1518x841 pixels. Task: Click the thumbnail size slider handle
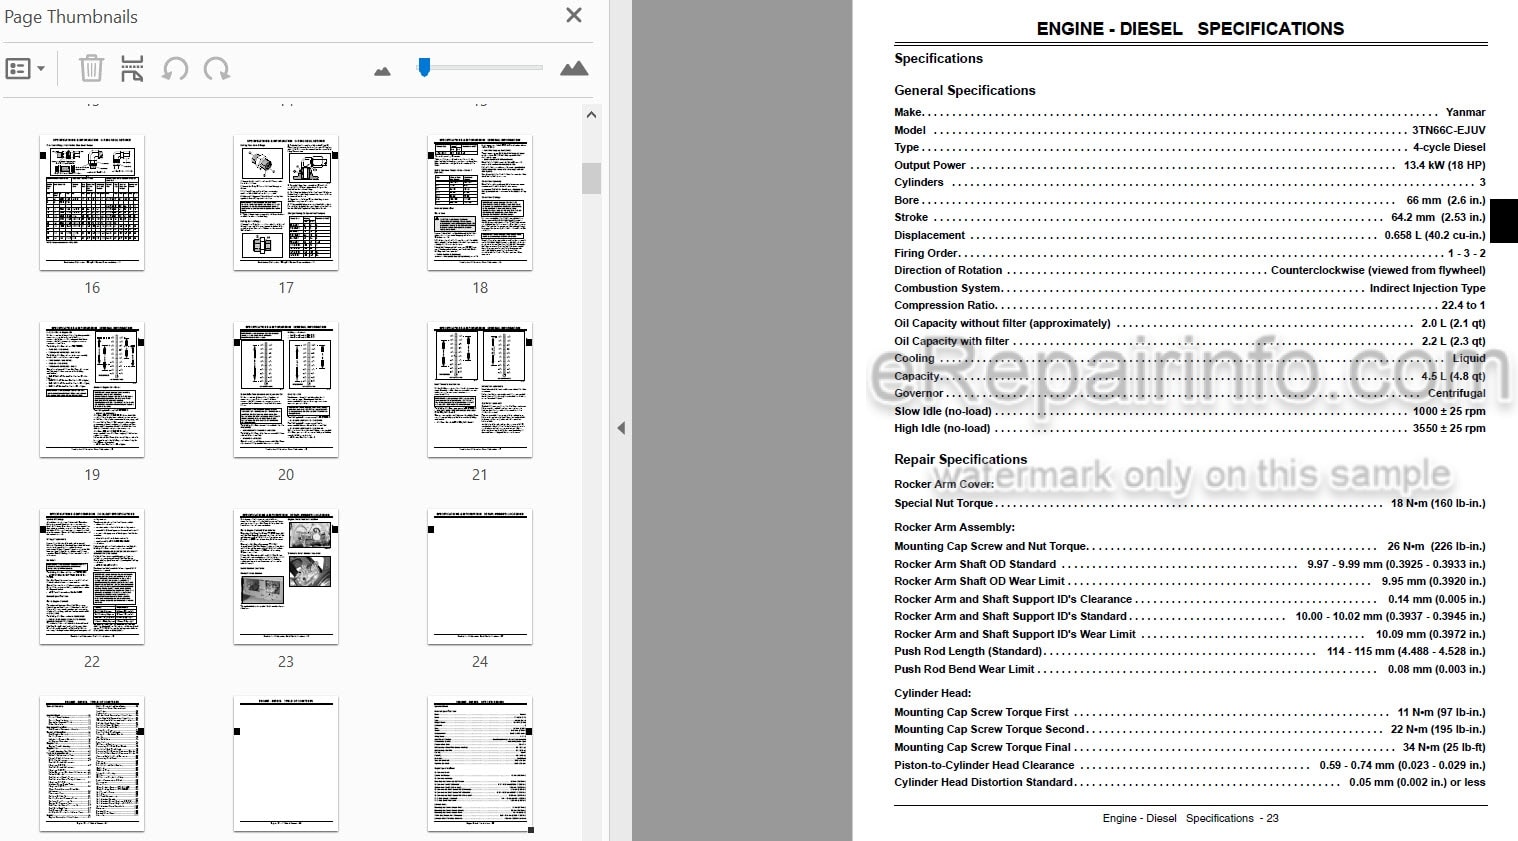(x=424, y=67)
